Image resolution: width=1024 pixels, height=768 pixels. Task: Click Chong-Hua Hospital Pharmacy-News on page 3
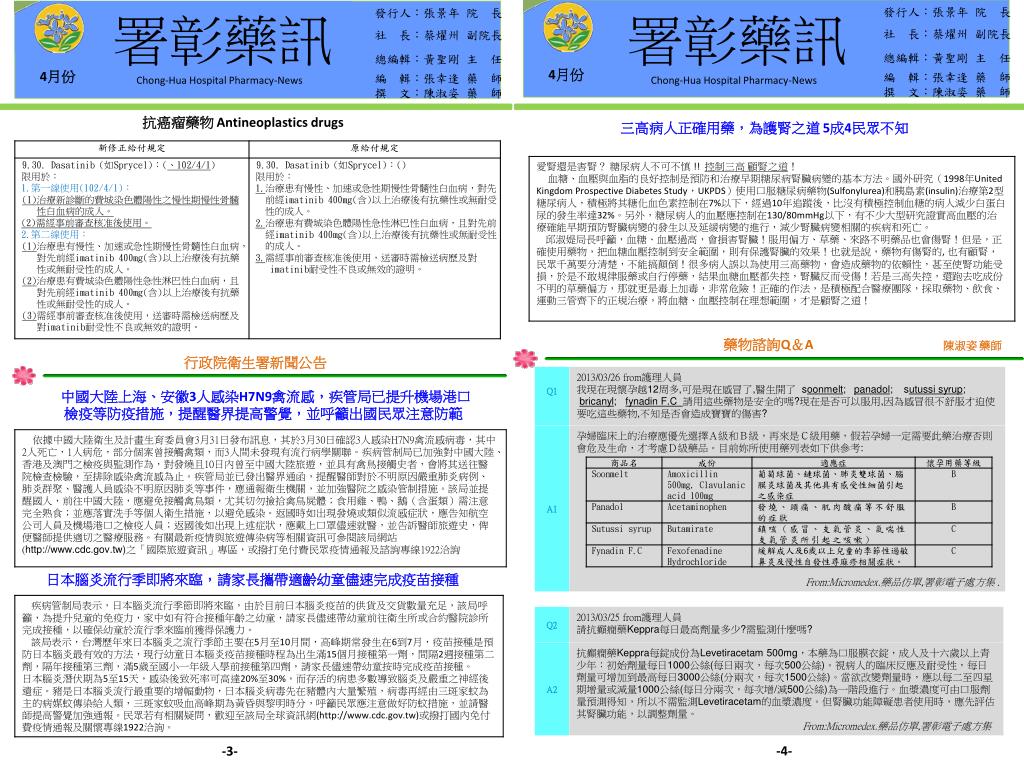coord(219,80)
